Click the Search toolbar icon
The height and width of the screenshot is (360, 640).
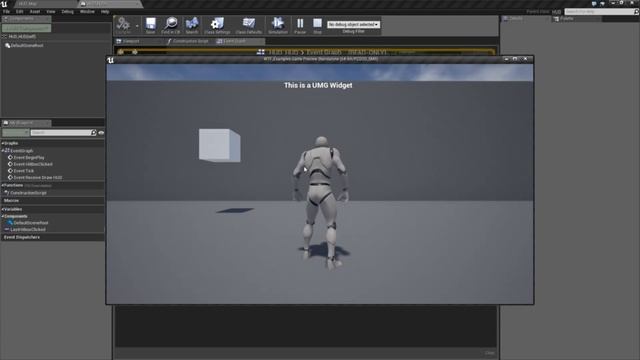[191, 25]
